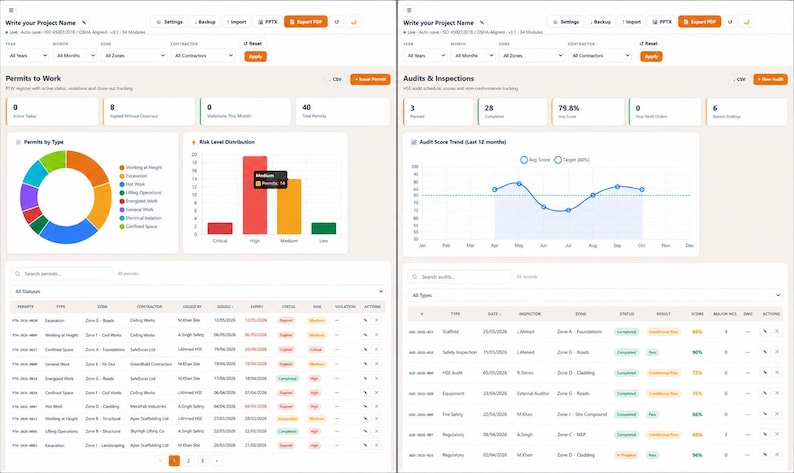Focus the Search audits field

coord(460,277)
